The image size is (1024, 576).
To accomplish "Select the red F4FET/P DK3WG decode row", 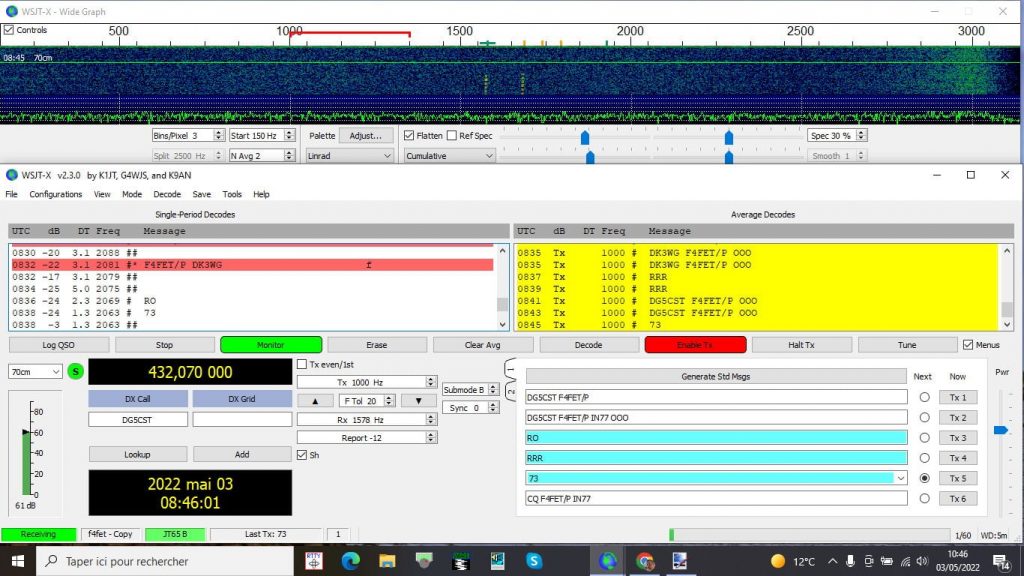I will click(252, 265).
